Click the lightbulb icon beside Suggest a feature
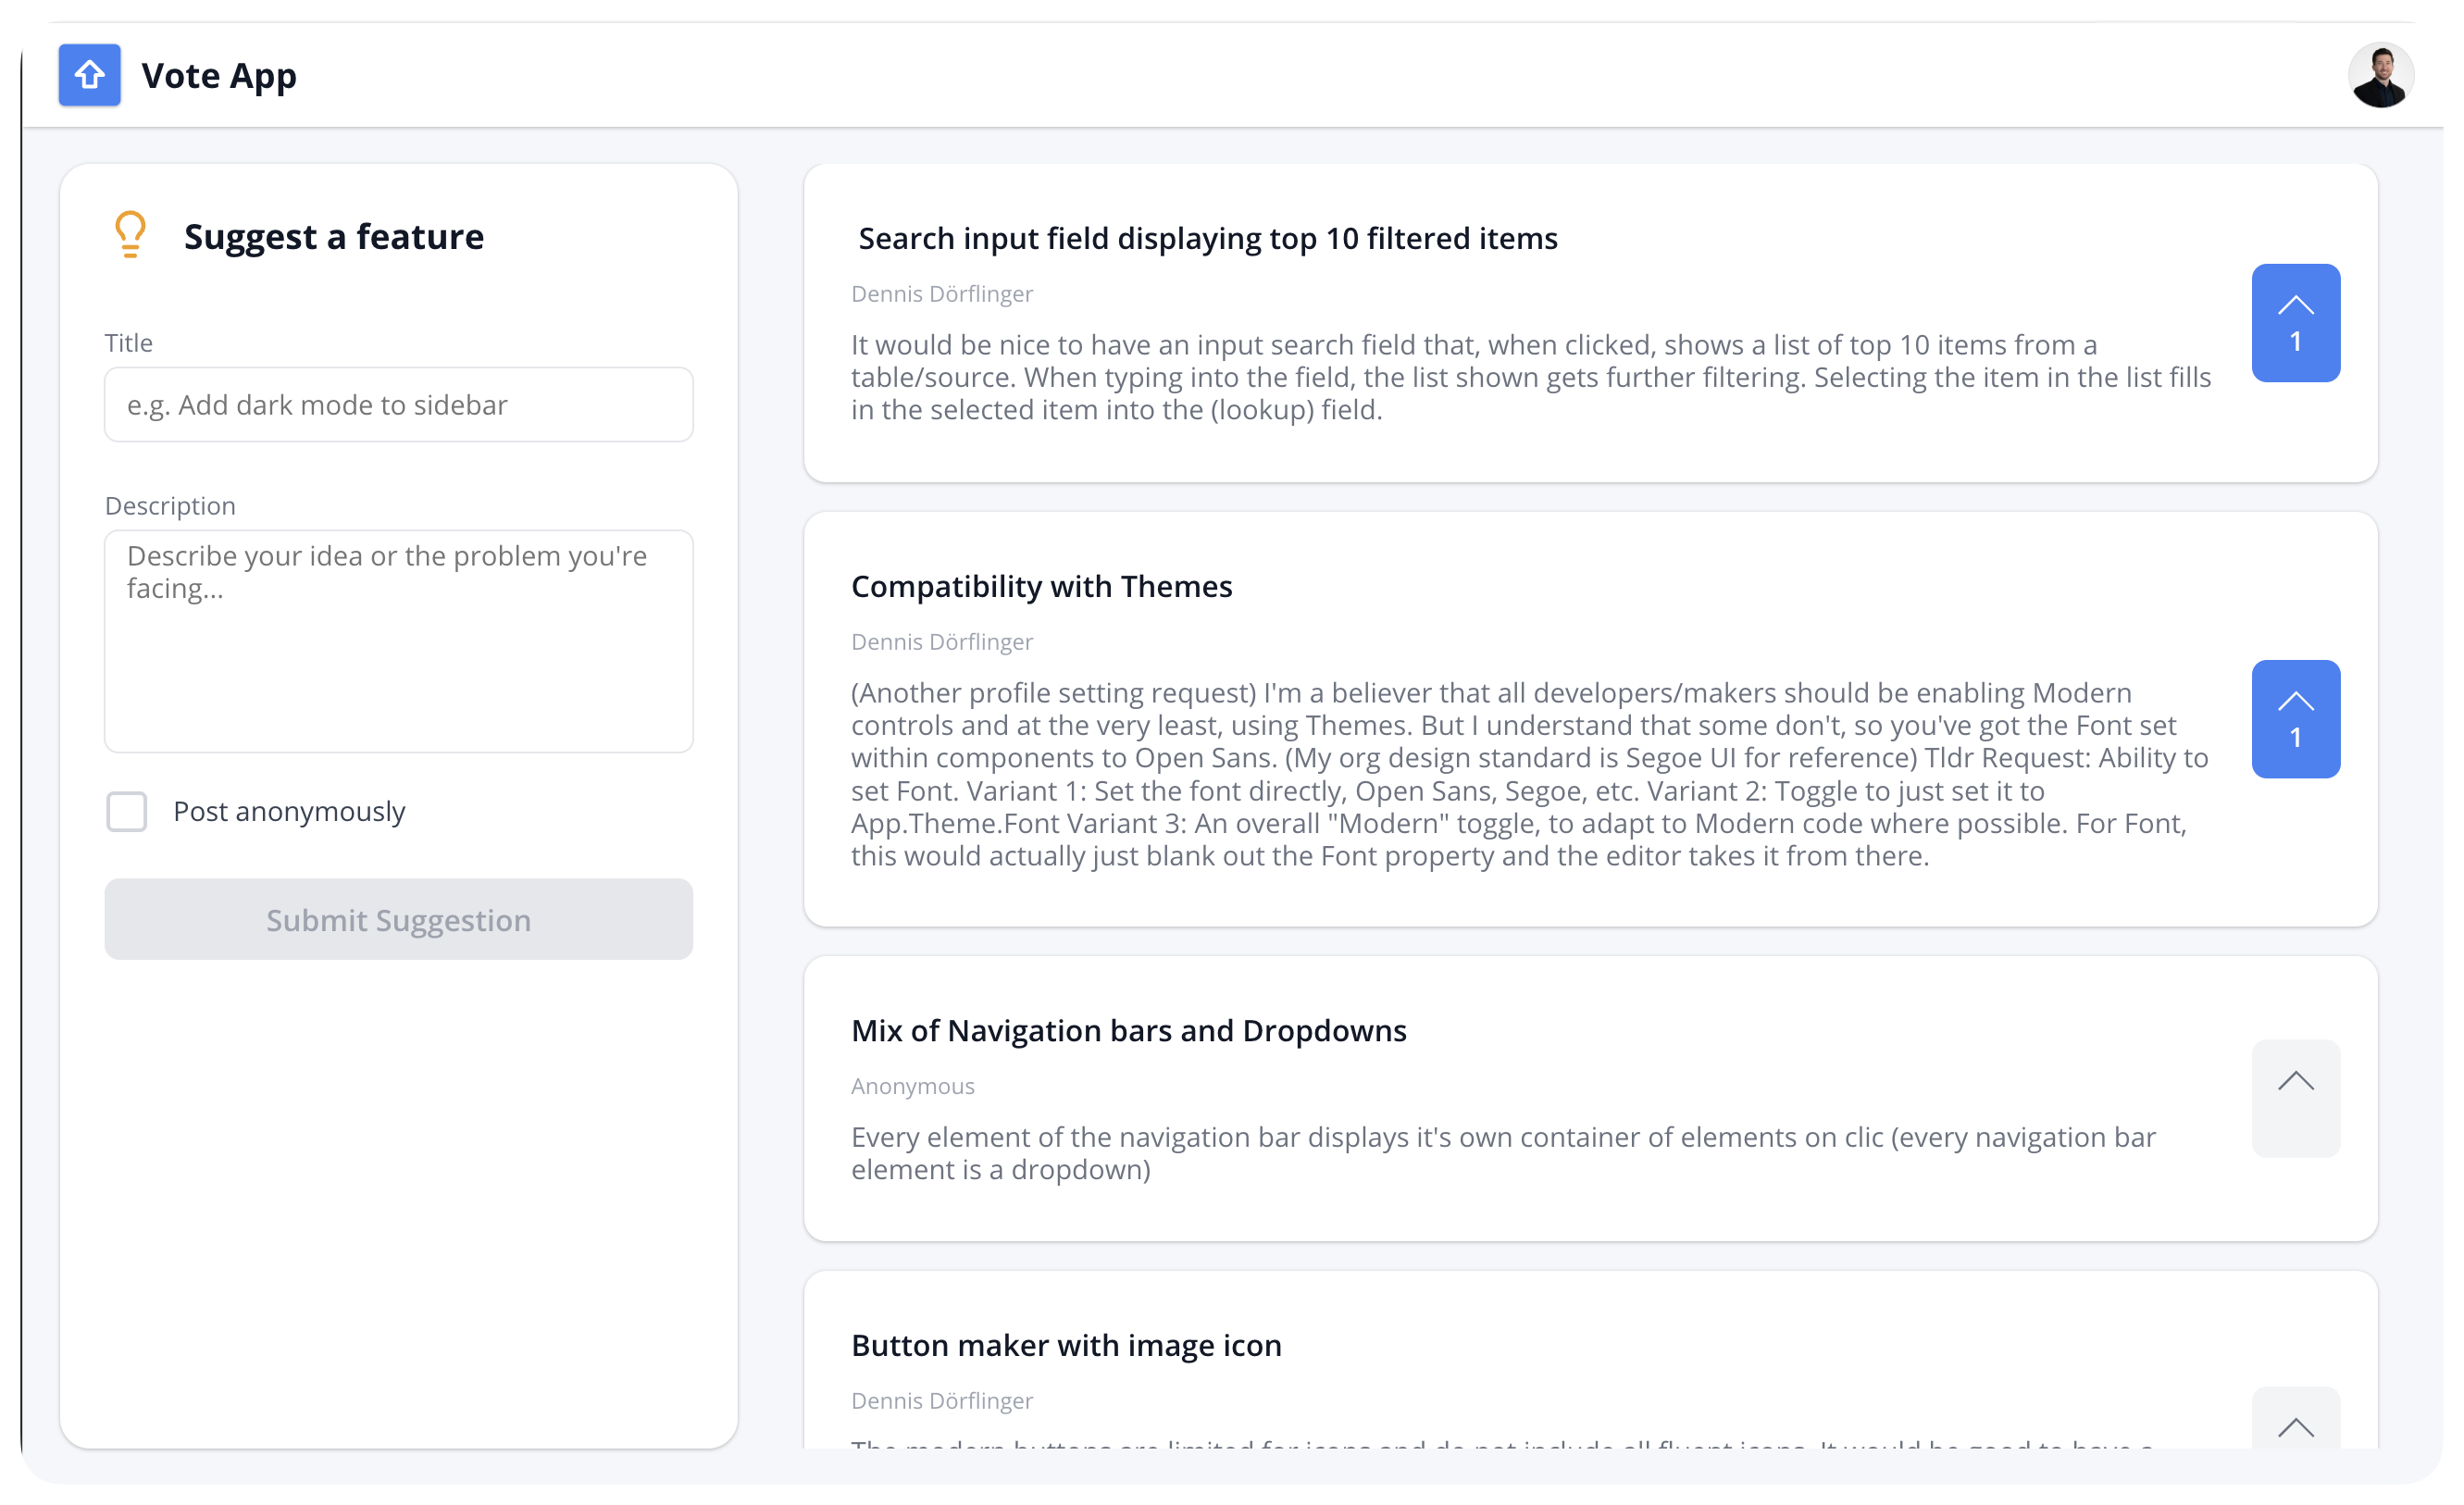The height and width of the screenshot is (1505, 2464). [x=131, y=234]
